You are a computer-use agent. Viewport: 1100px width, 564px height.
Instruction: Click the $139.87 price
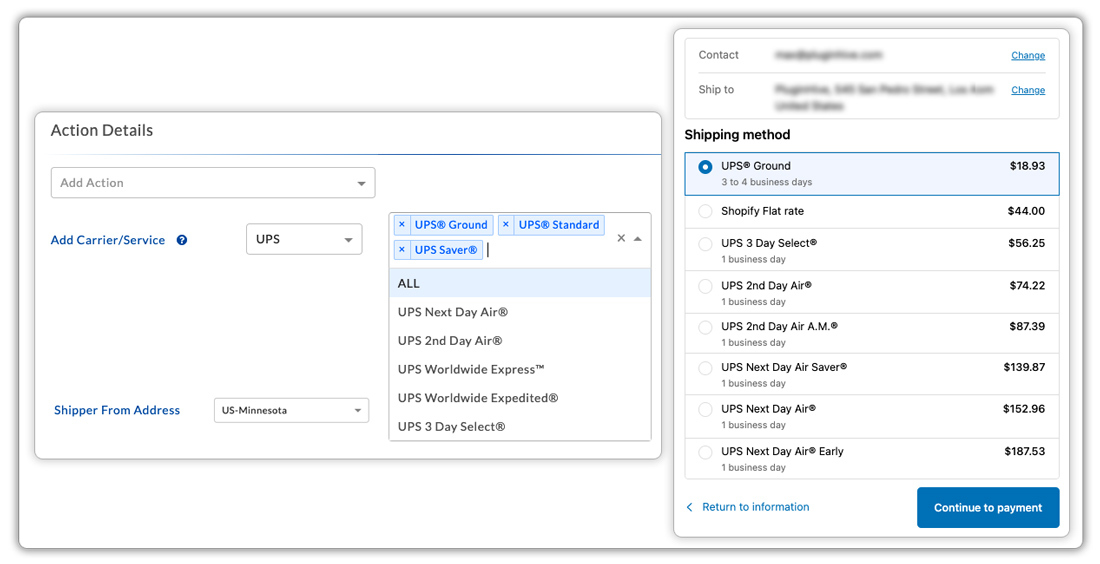1024,367
